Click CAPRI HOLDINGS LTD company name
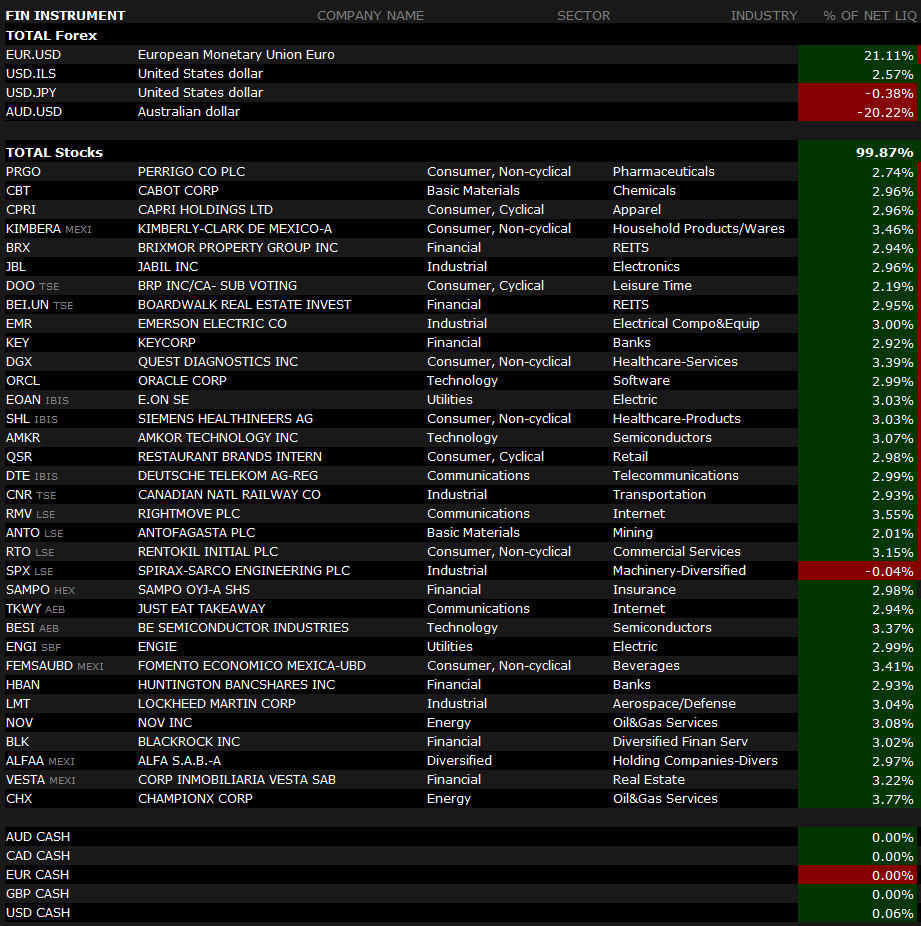 pos(205,210)
